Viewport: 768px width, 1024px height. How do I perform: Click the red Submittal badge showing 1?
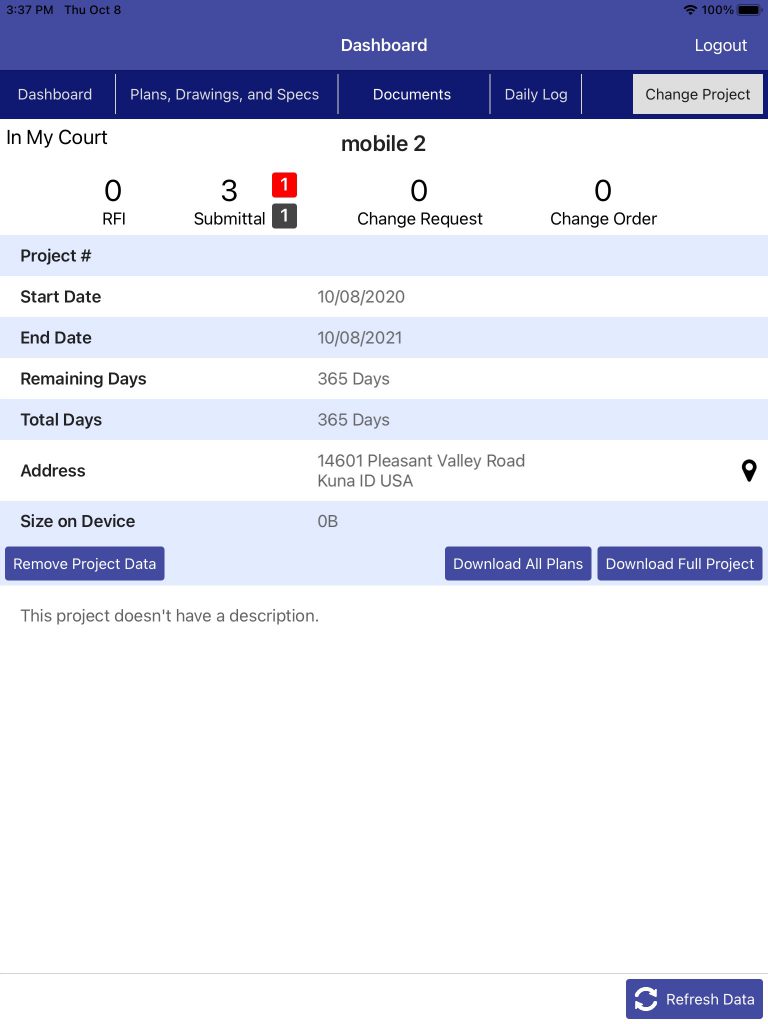(x=284, y=185)
